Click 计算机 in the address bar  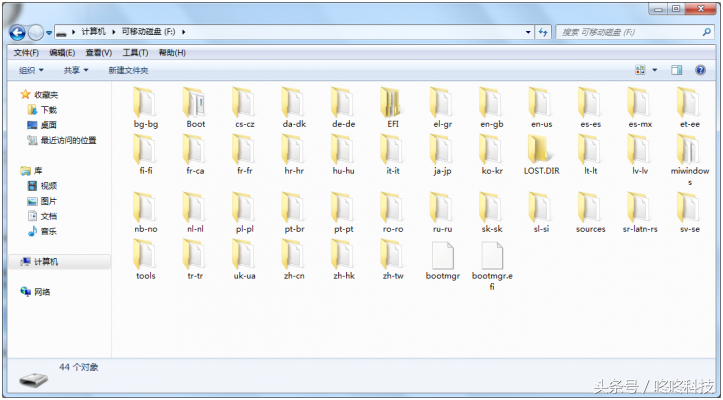[93, 32]
